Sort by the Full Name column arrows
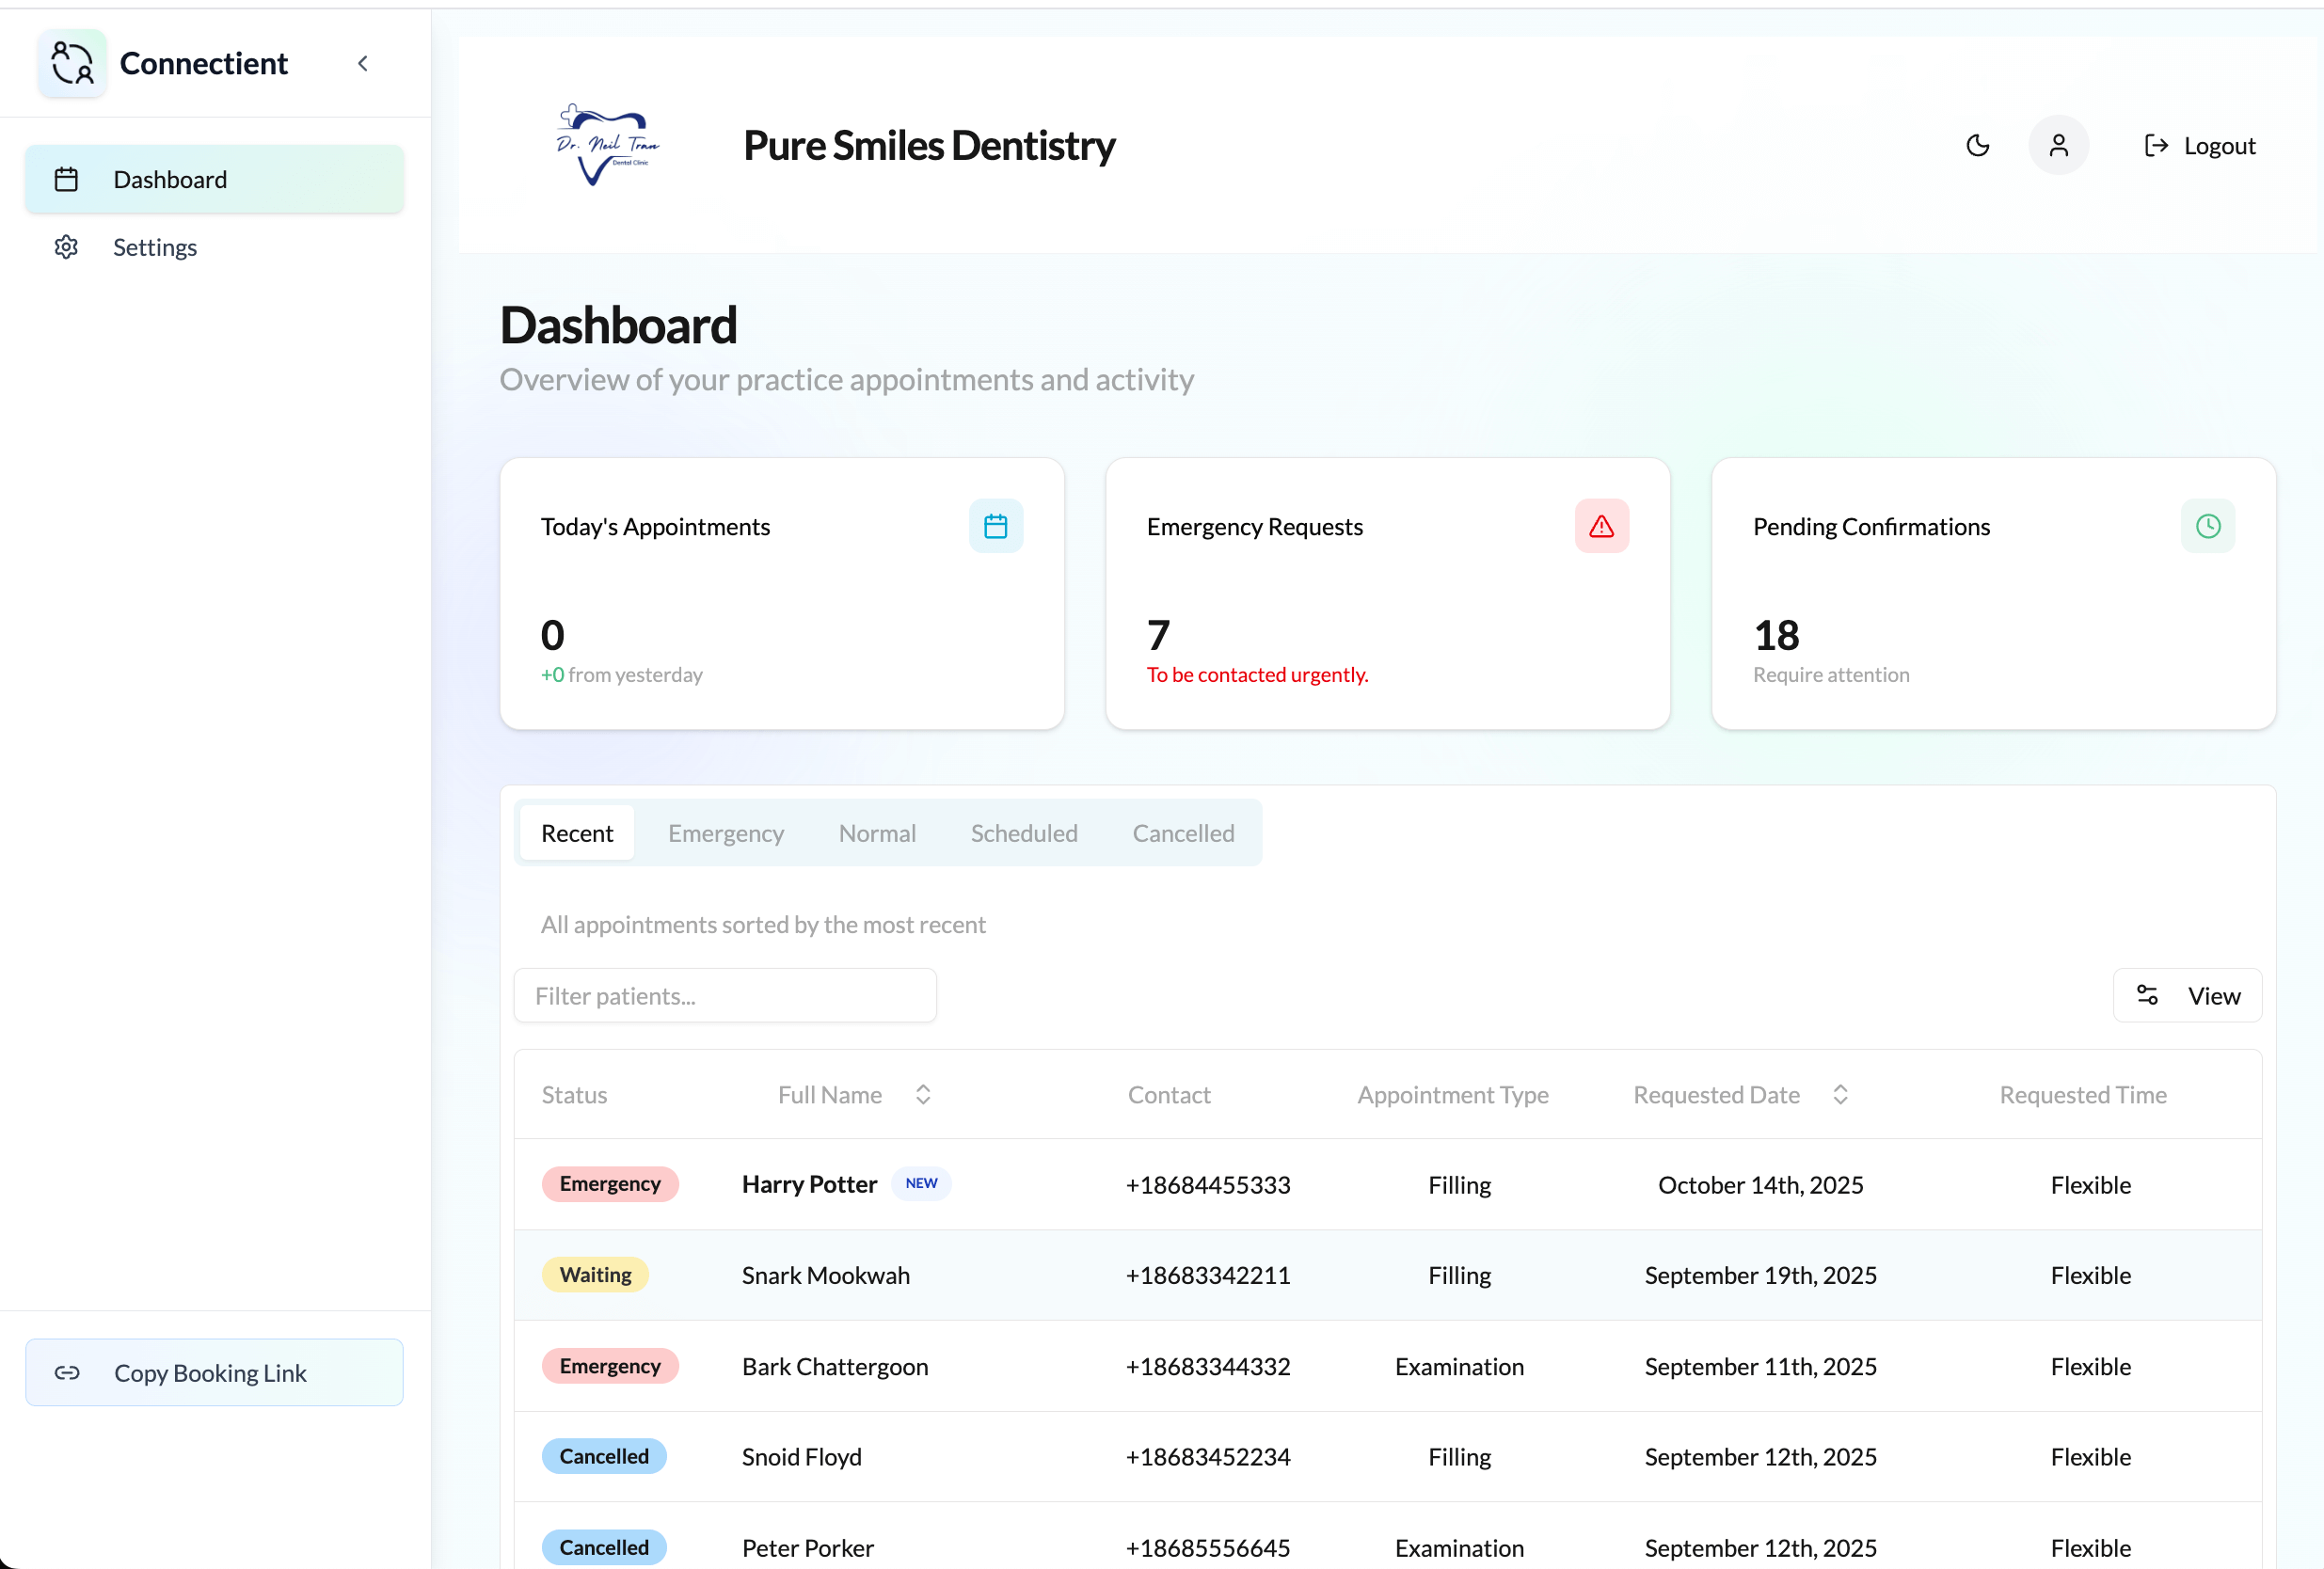2324x1569 pixels. pos(923,1095)
